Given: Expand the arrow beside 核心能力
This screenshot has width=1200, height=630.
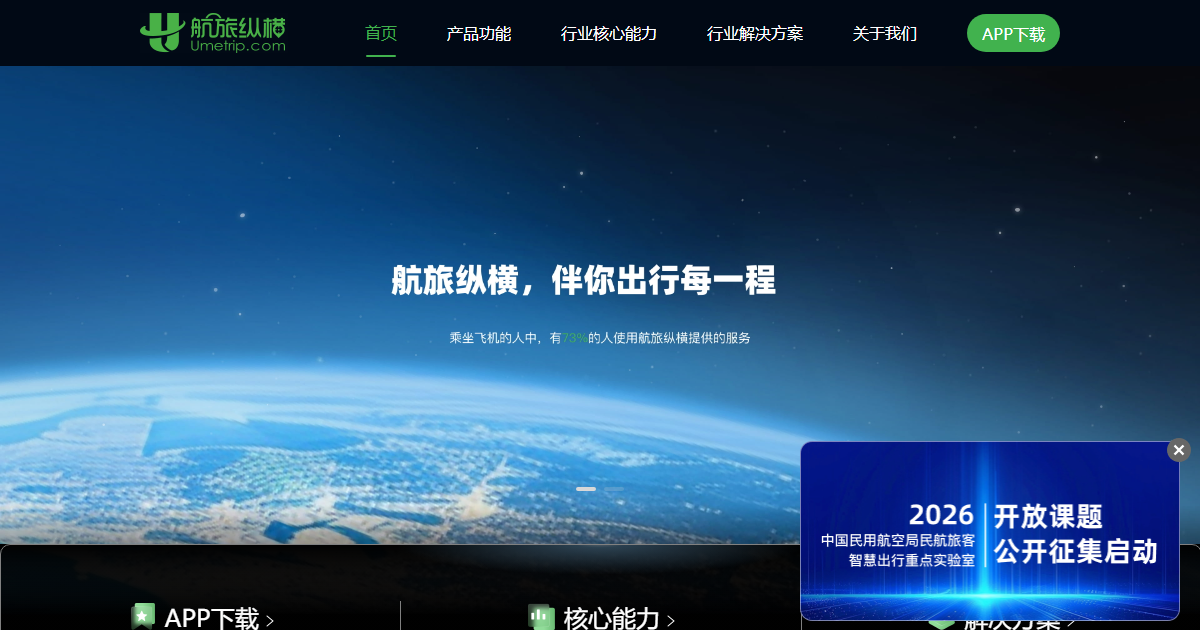Looking at the screenshot, I should tap(670, 621).
